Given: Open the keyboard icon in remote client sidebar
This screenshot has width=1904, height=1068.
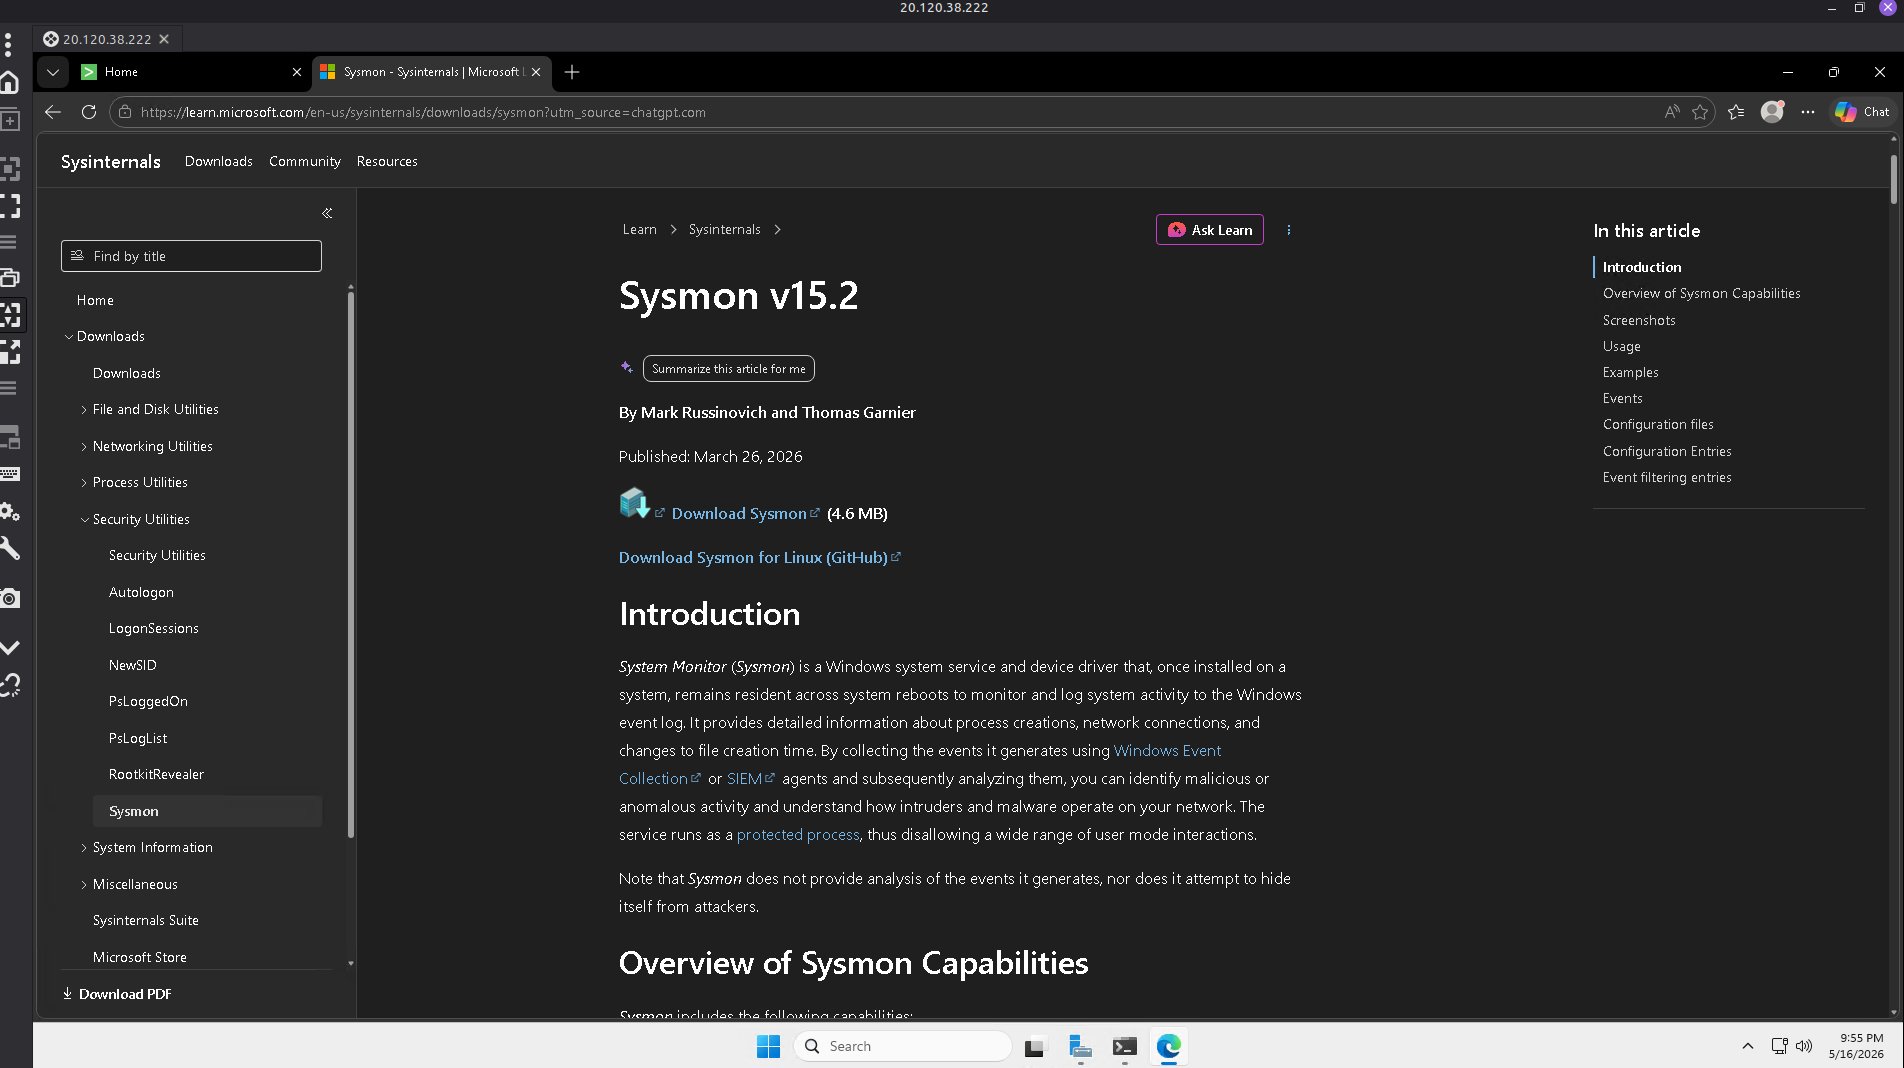Looking at the screenshot, I should (10, 474).
